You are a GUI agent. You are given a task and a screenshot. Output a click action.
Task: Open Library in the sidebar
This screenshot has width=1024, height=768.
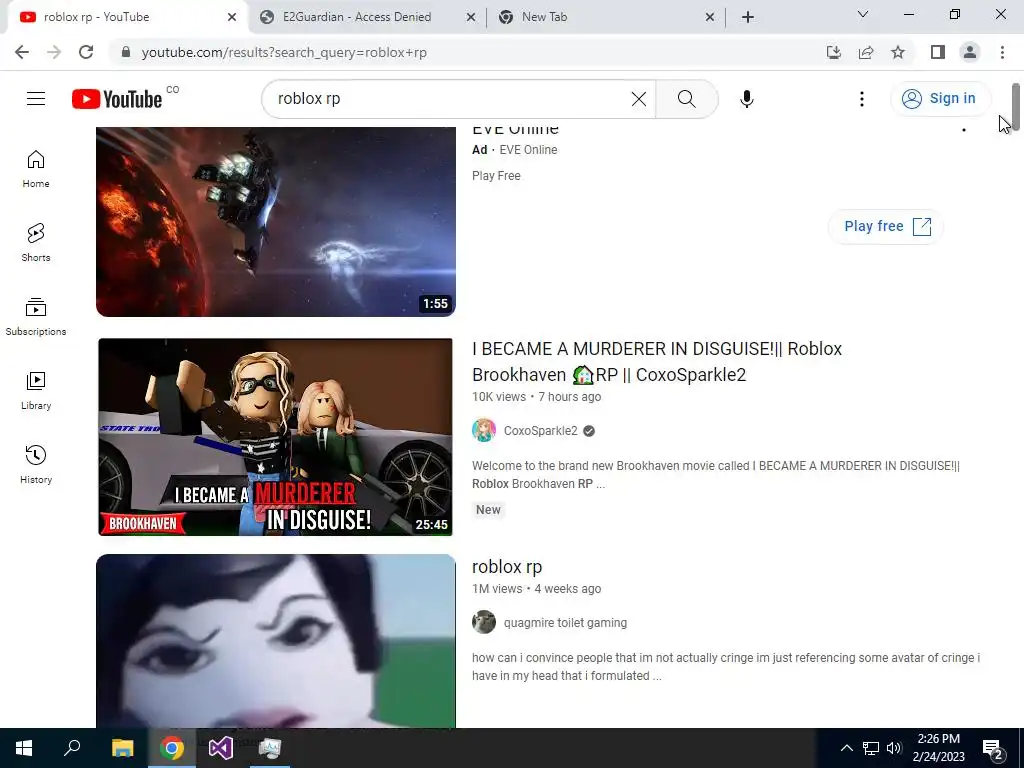[x=36, y=391]
